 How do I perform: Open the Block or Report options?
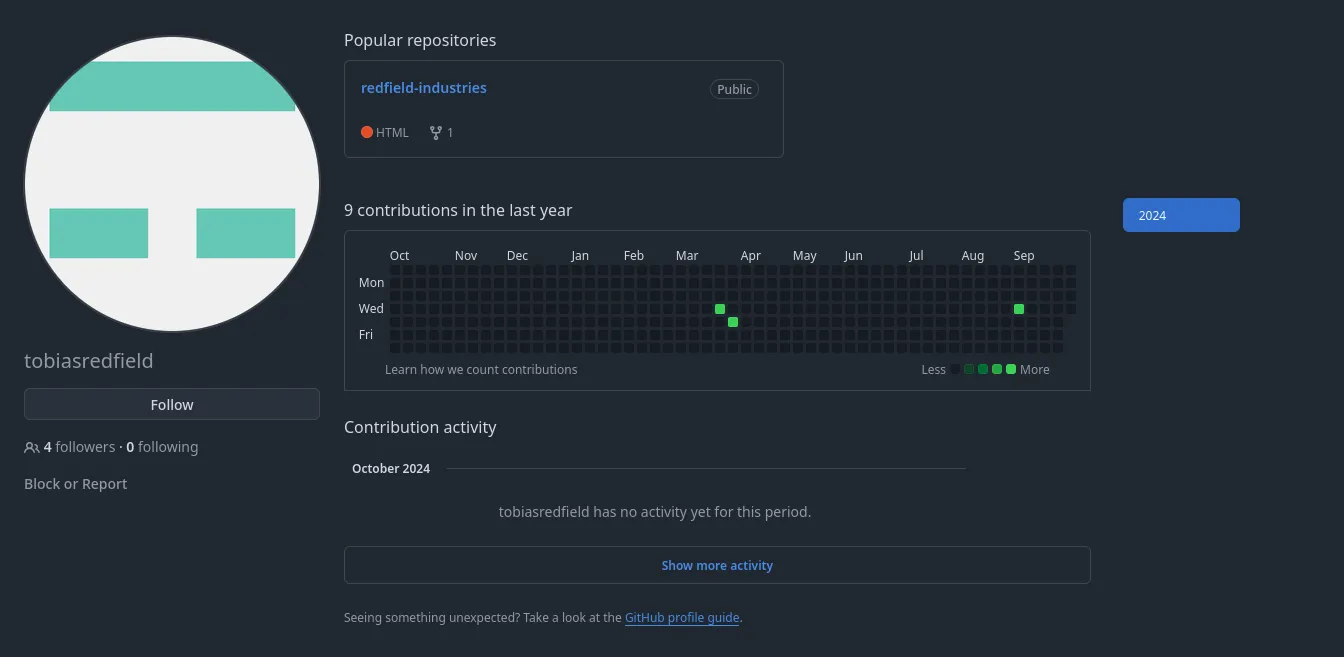coord(75,484)
